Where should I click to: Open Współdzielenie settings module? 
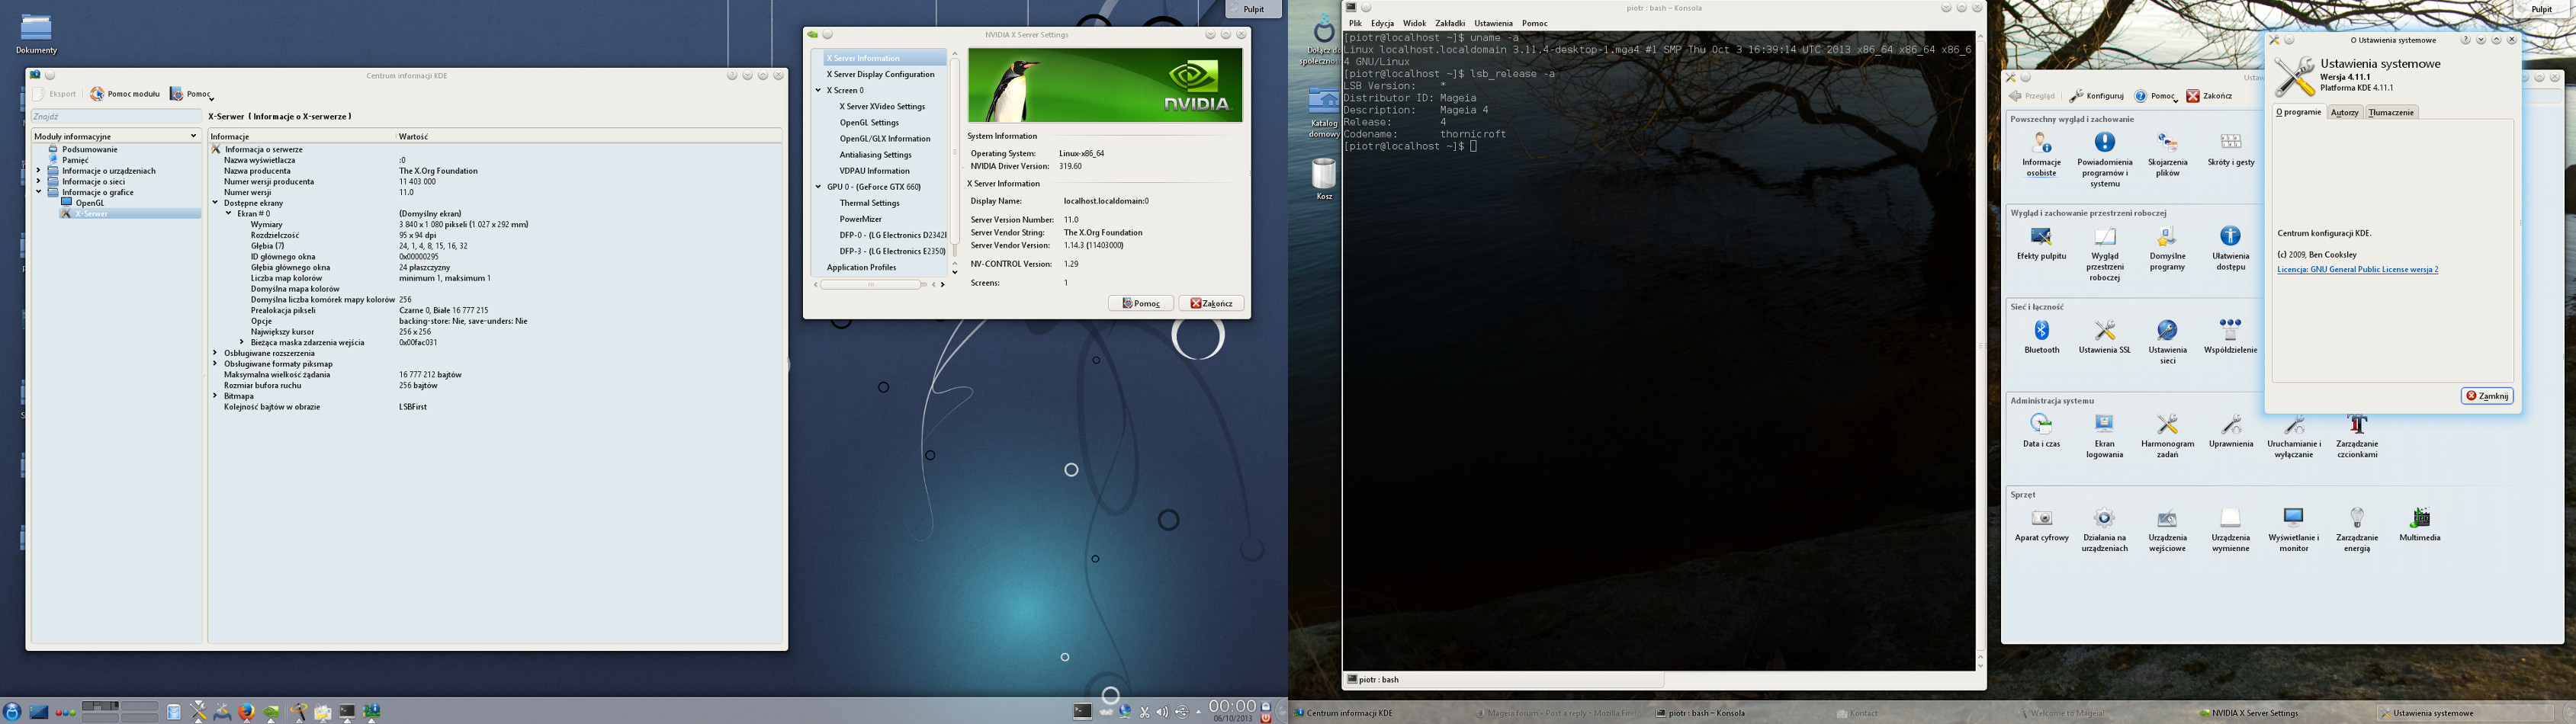pos(2230,337)
